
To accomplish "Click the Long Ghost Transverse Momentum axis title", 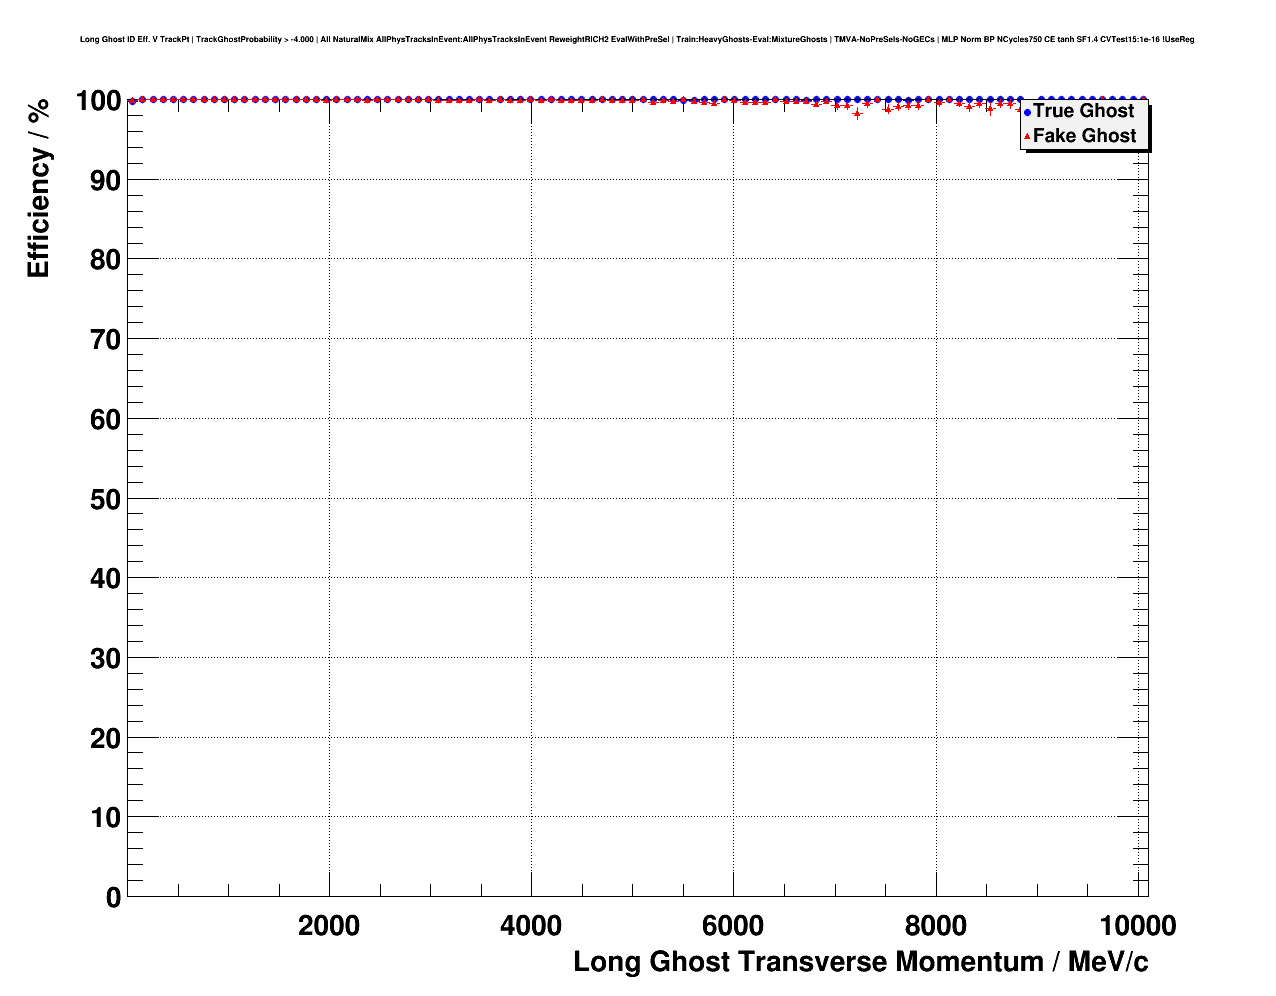I will pos(860,962).
